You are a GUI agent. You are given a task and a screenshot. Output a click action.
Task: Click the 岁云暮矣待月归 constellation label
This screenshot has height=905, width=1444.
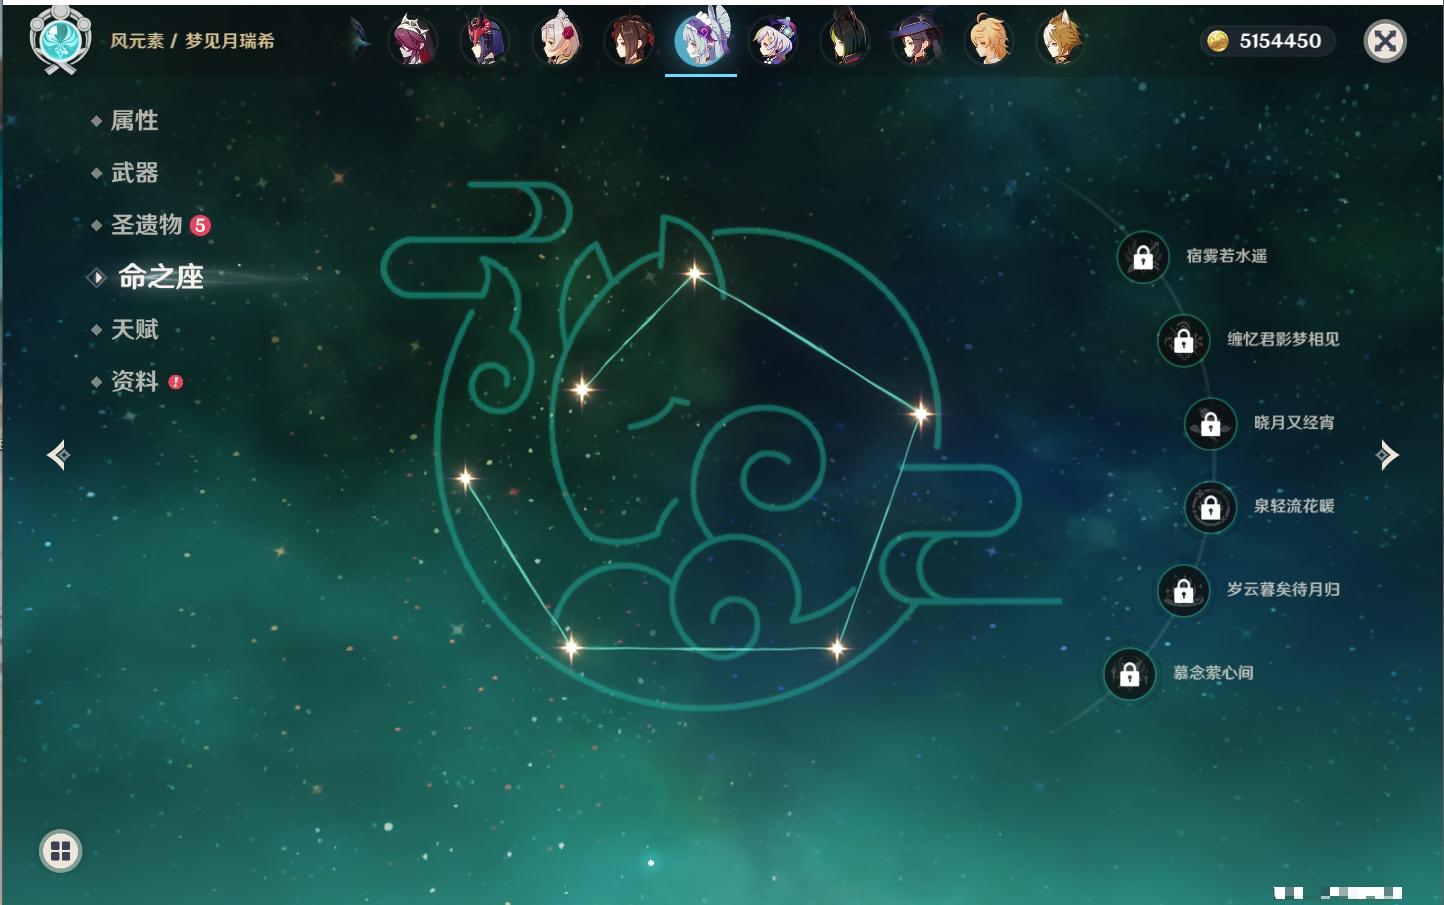[1283, 589]
